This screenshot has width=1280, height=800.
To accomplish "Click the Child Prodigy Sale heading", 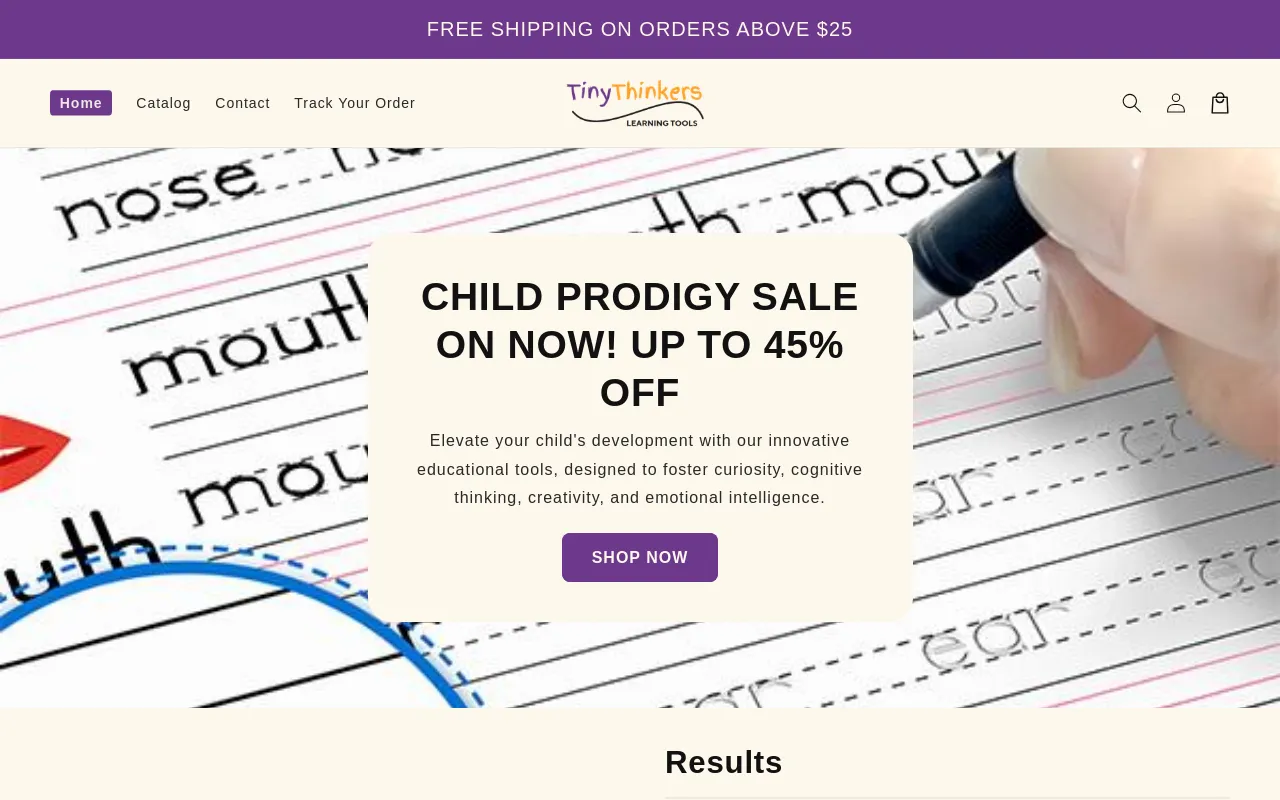I will [x=640, y=344].
